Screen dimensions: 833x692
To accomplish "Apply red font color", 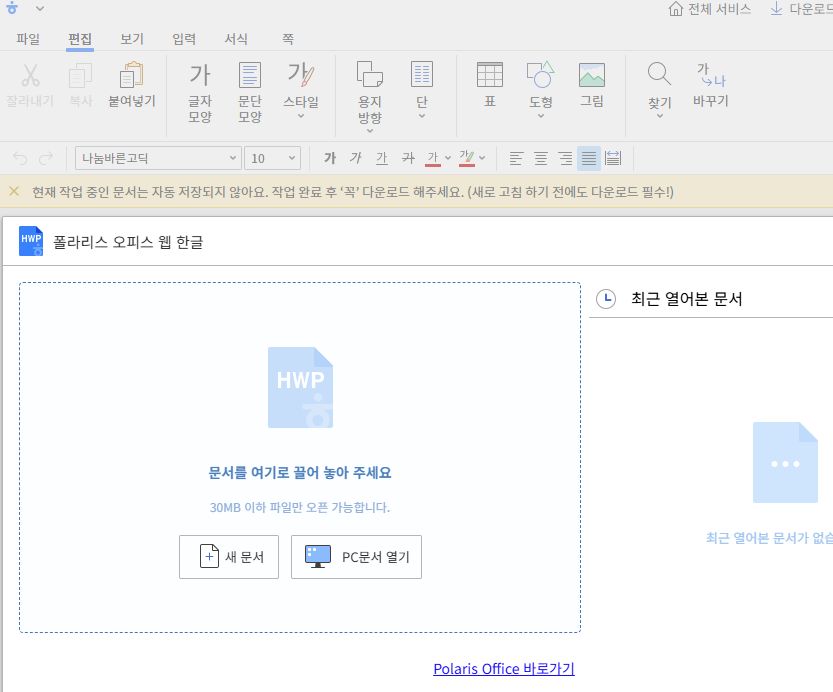I will point(433,158).
